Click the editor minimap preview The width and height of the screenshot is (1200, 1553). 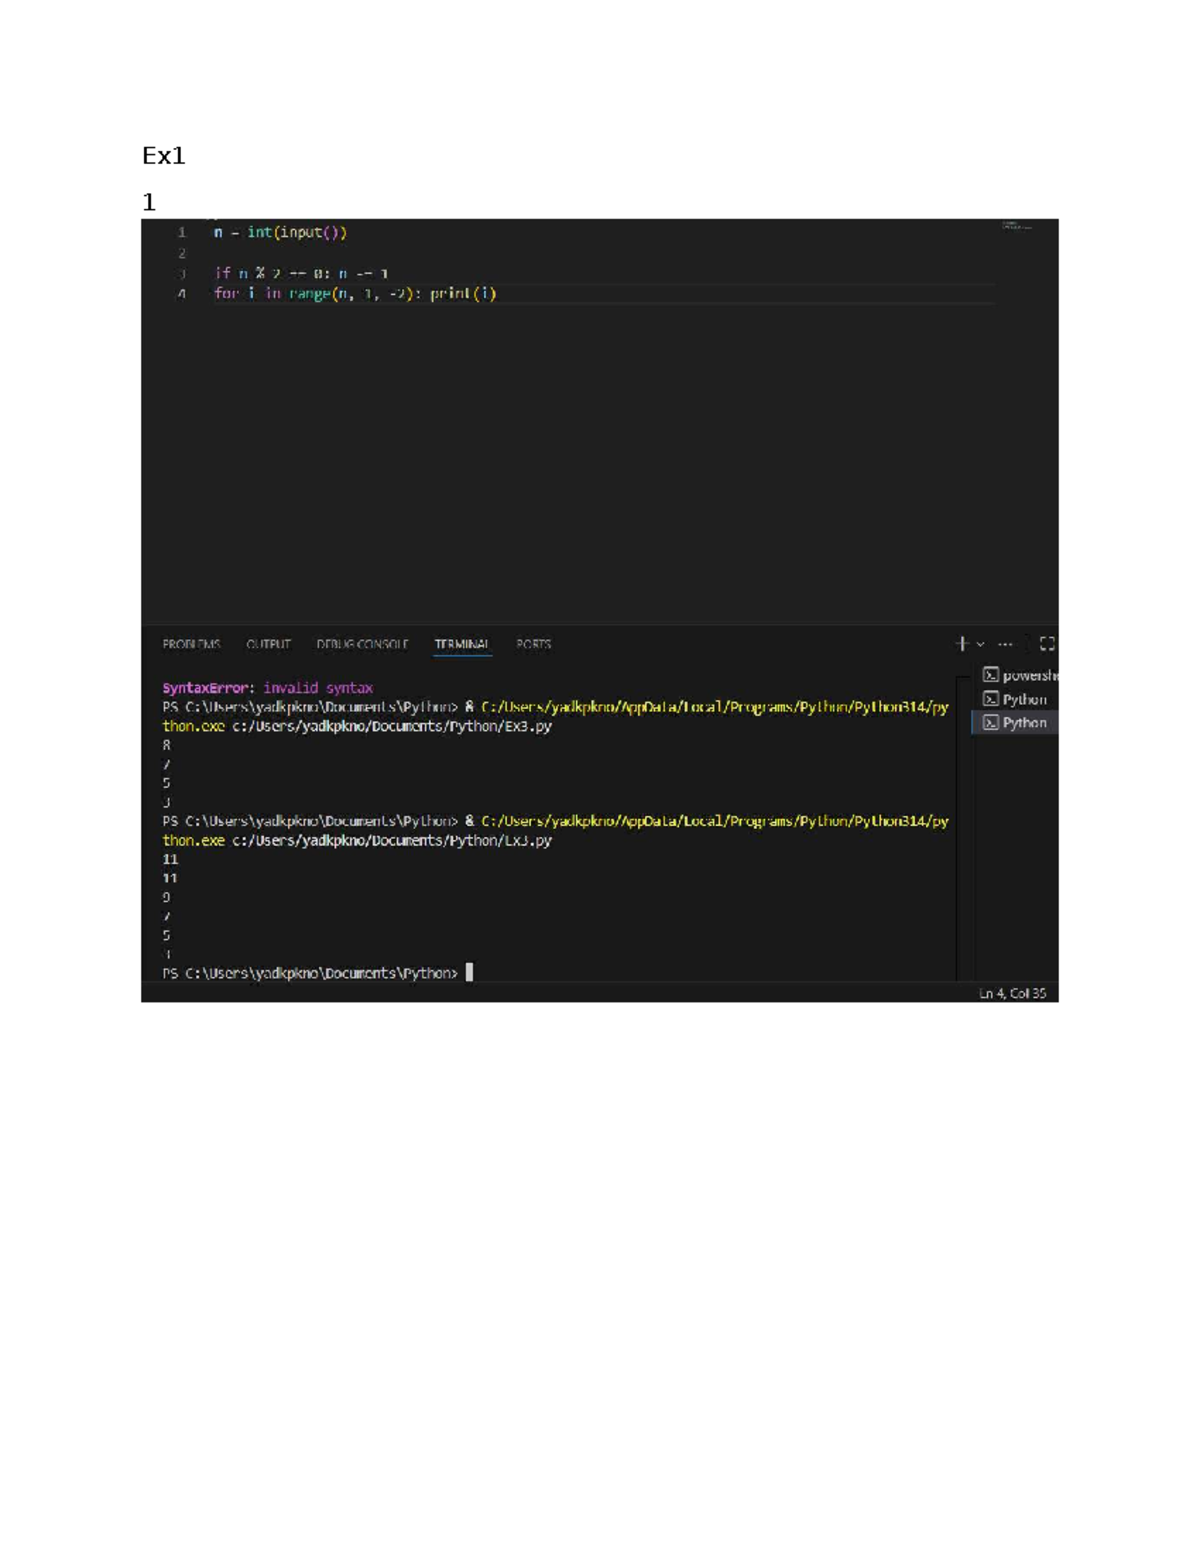click(x=1017, y=227)
